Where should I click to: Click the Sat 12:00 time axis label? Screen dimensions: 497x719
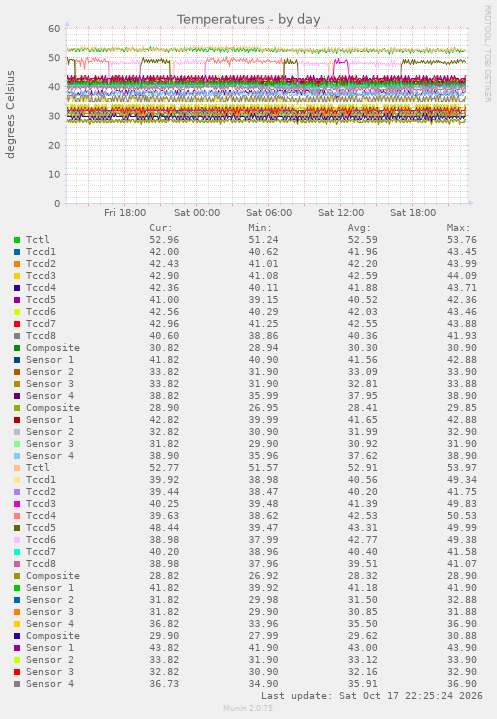point(341,213)
